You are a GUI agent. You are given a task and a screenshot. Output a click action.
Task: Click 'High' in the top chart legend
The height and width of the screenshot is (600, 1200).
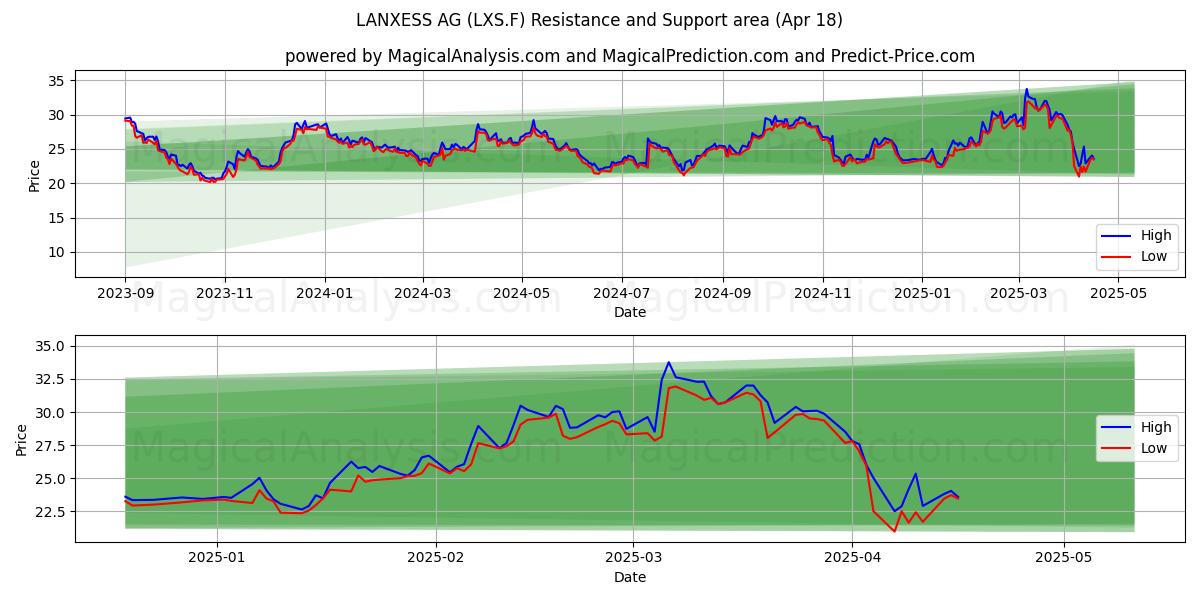coord(1156,236)
